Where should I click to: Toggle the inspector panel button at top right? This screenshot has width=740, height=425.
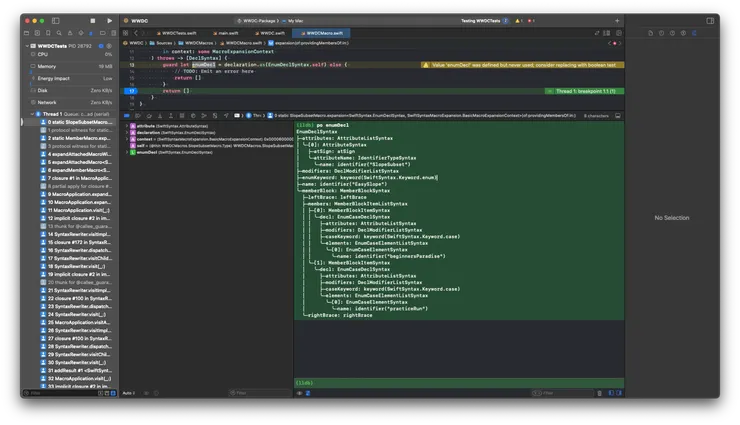[x=709, y=20]
